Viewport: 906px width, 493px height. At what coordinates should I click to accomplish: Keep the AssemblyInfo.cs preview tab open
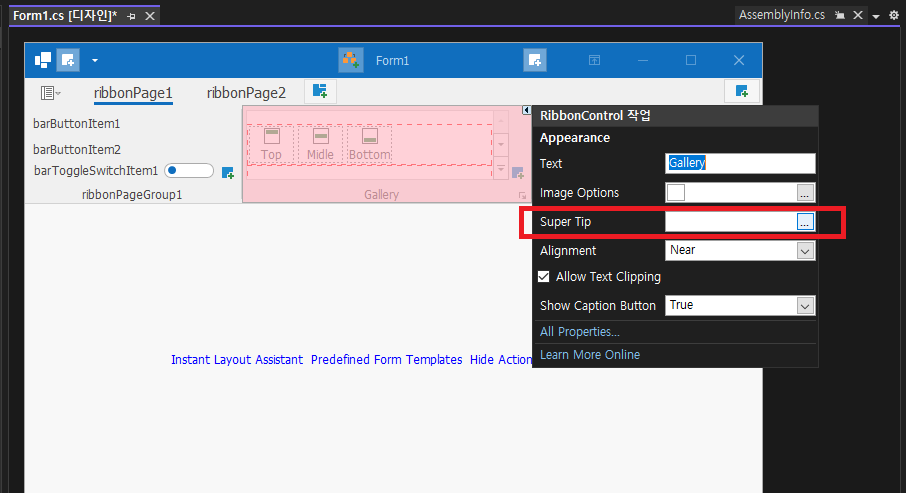[x=840, y=16]
